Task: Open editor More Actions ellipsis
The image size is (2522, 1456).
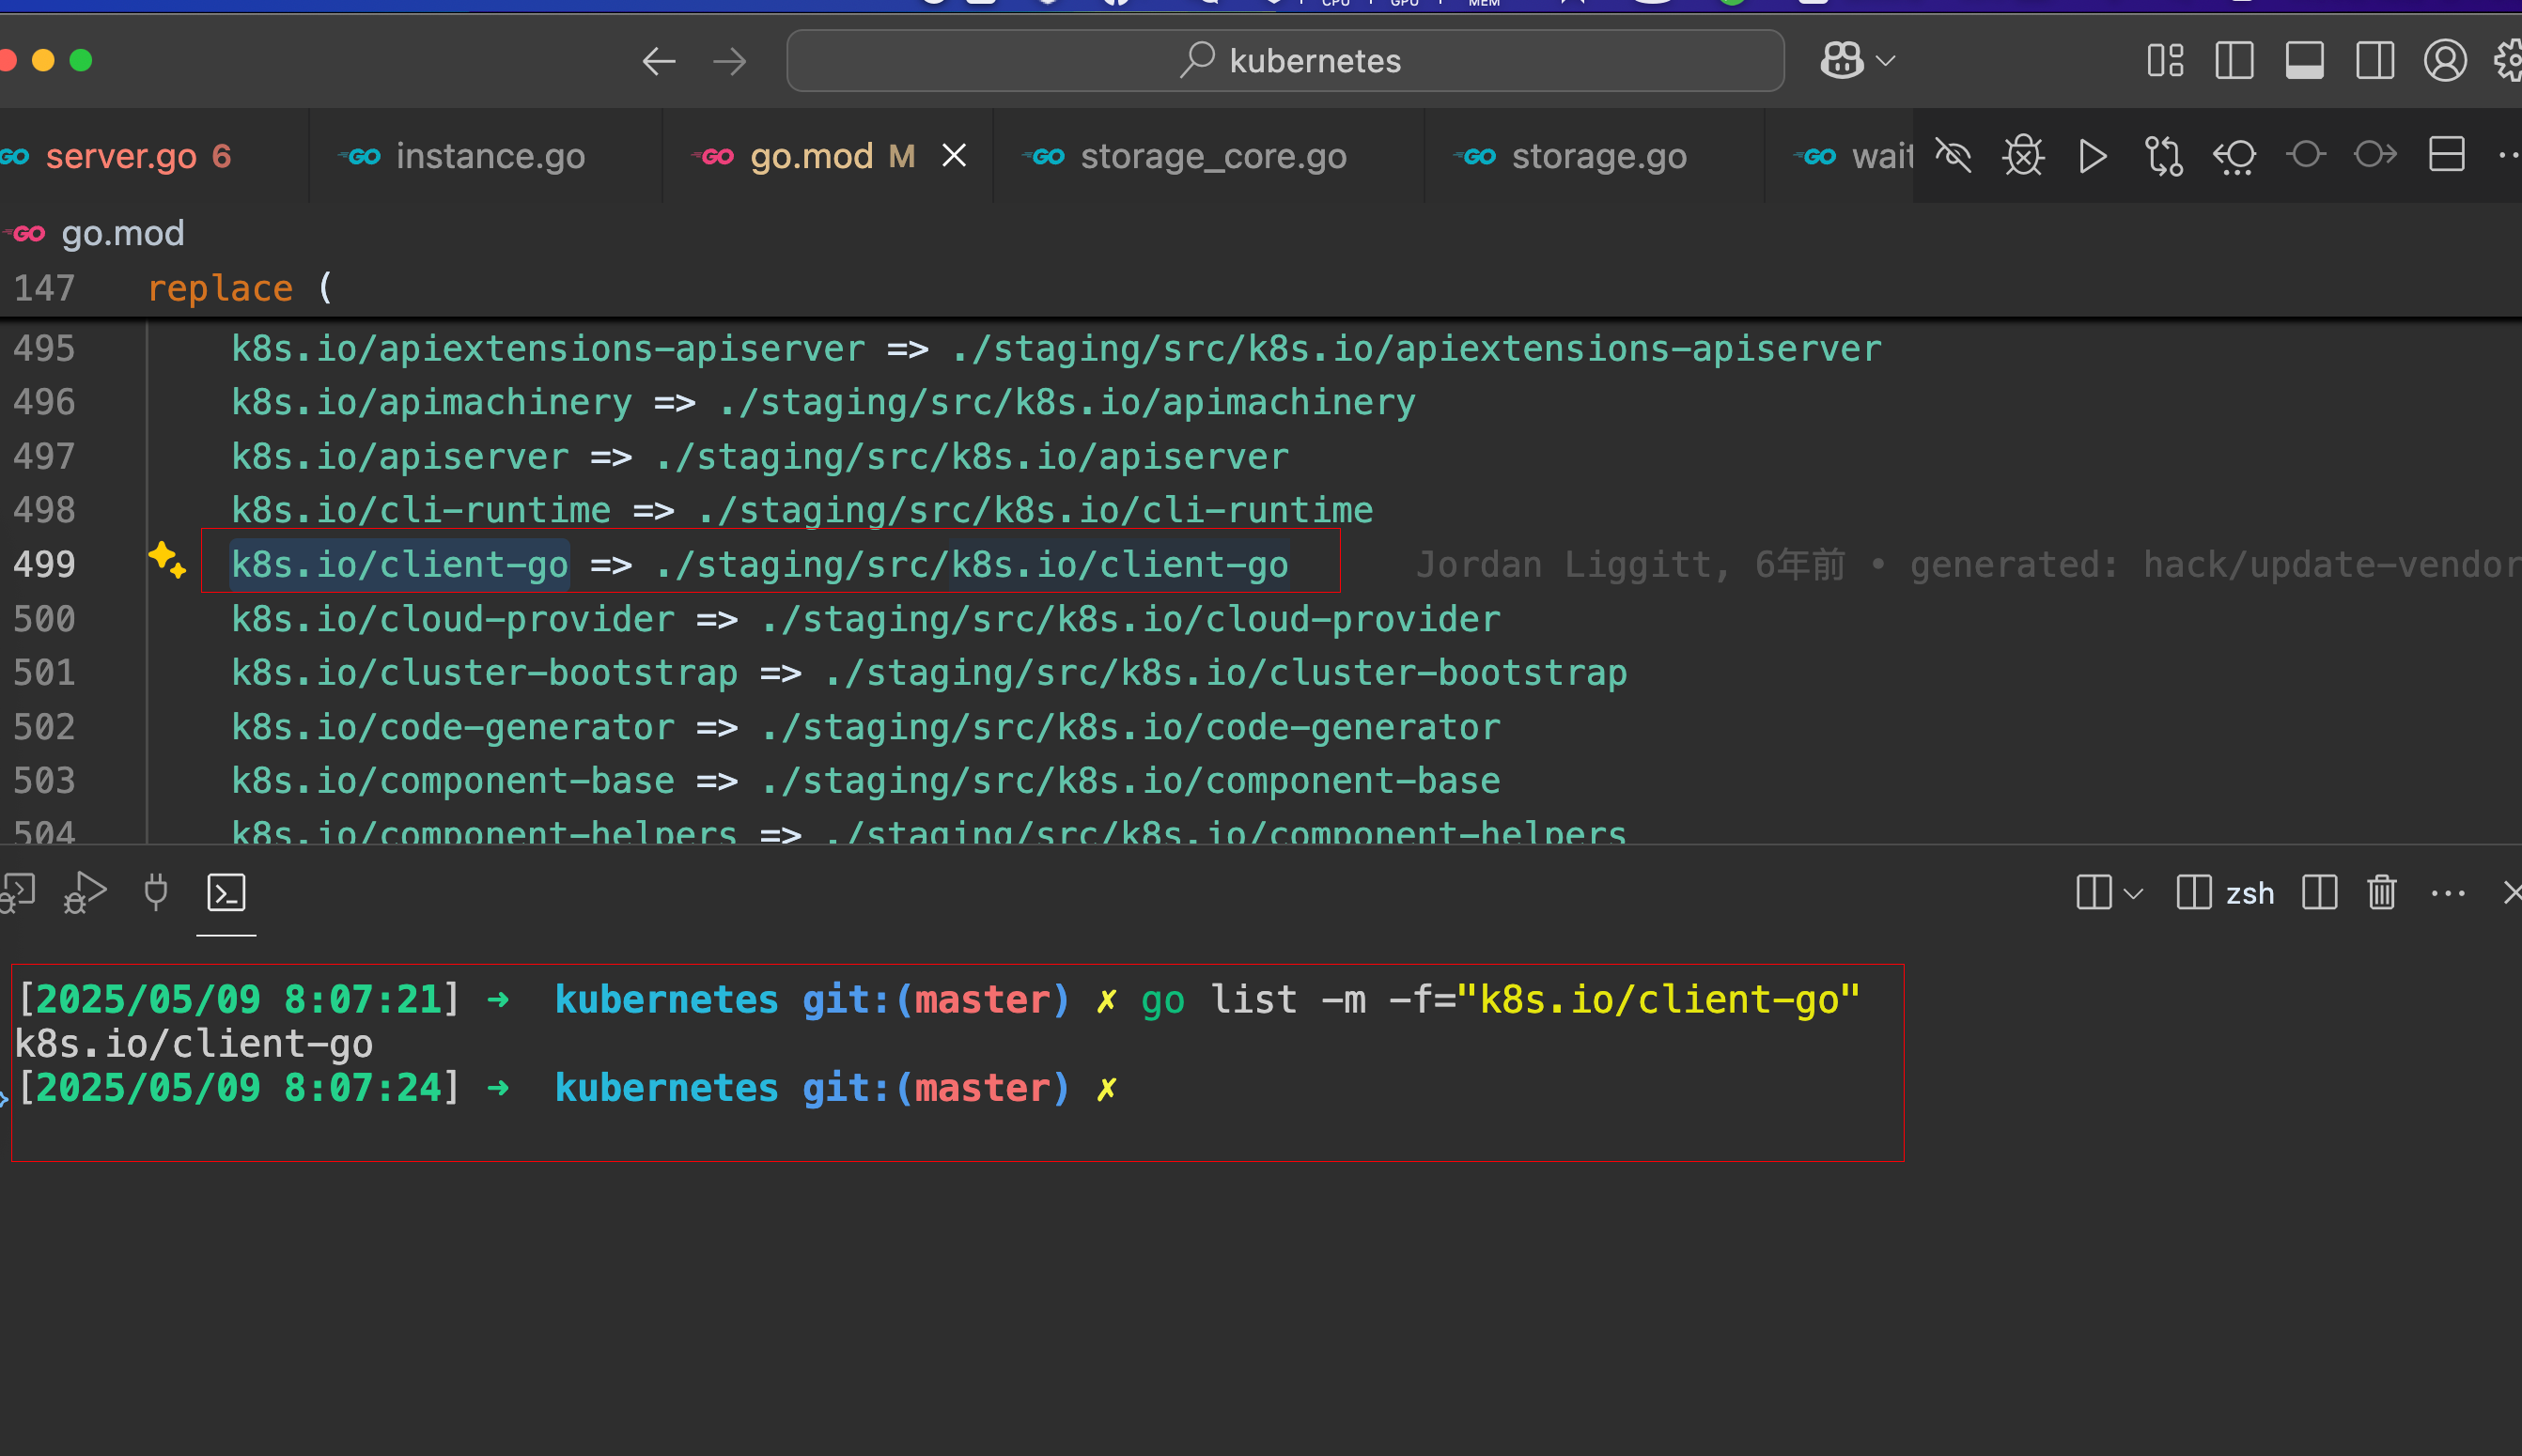Action: [2508, 154]
